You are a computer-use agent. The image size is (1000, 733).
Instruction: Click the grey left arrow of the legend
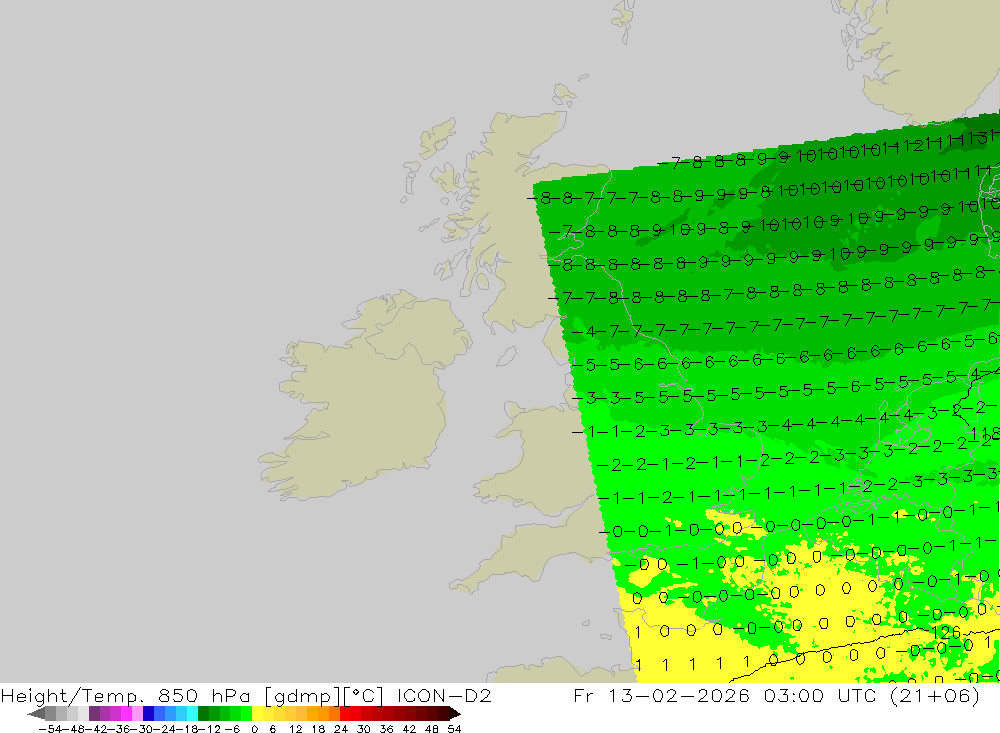(x=36, y=714)
